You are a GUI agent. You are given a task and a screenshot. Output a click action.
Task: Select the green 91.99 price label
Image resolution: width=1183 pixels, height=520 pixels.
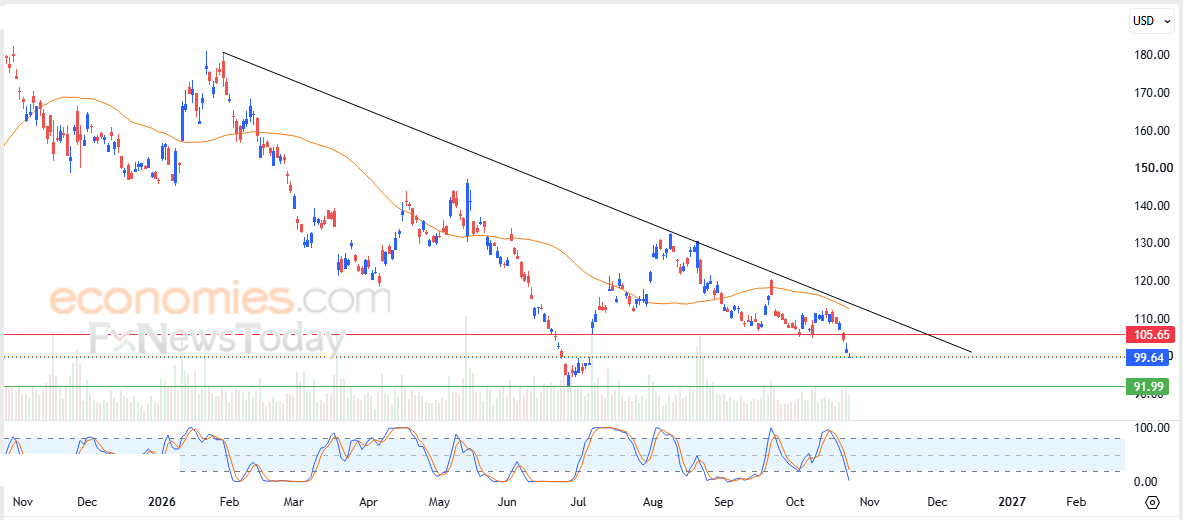click(1147, 387)
